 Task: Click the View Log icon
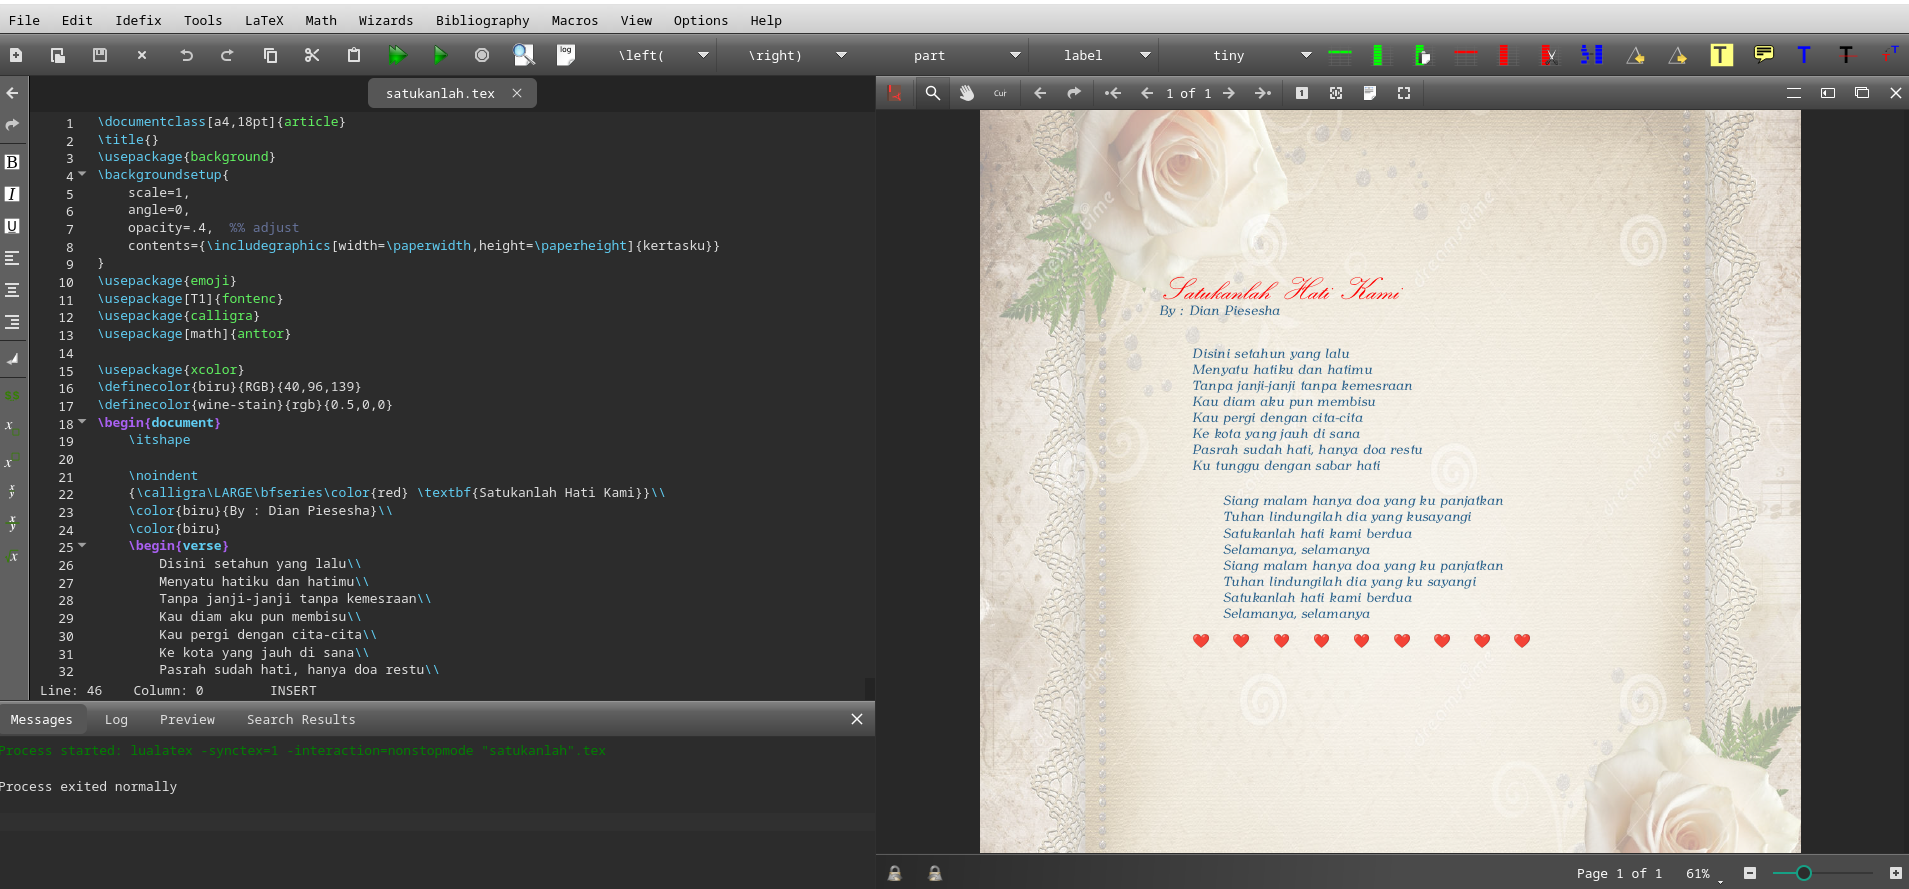click(x=566, y=55)
